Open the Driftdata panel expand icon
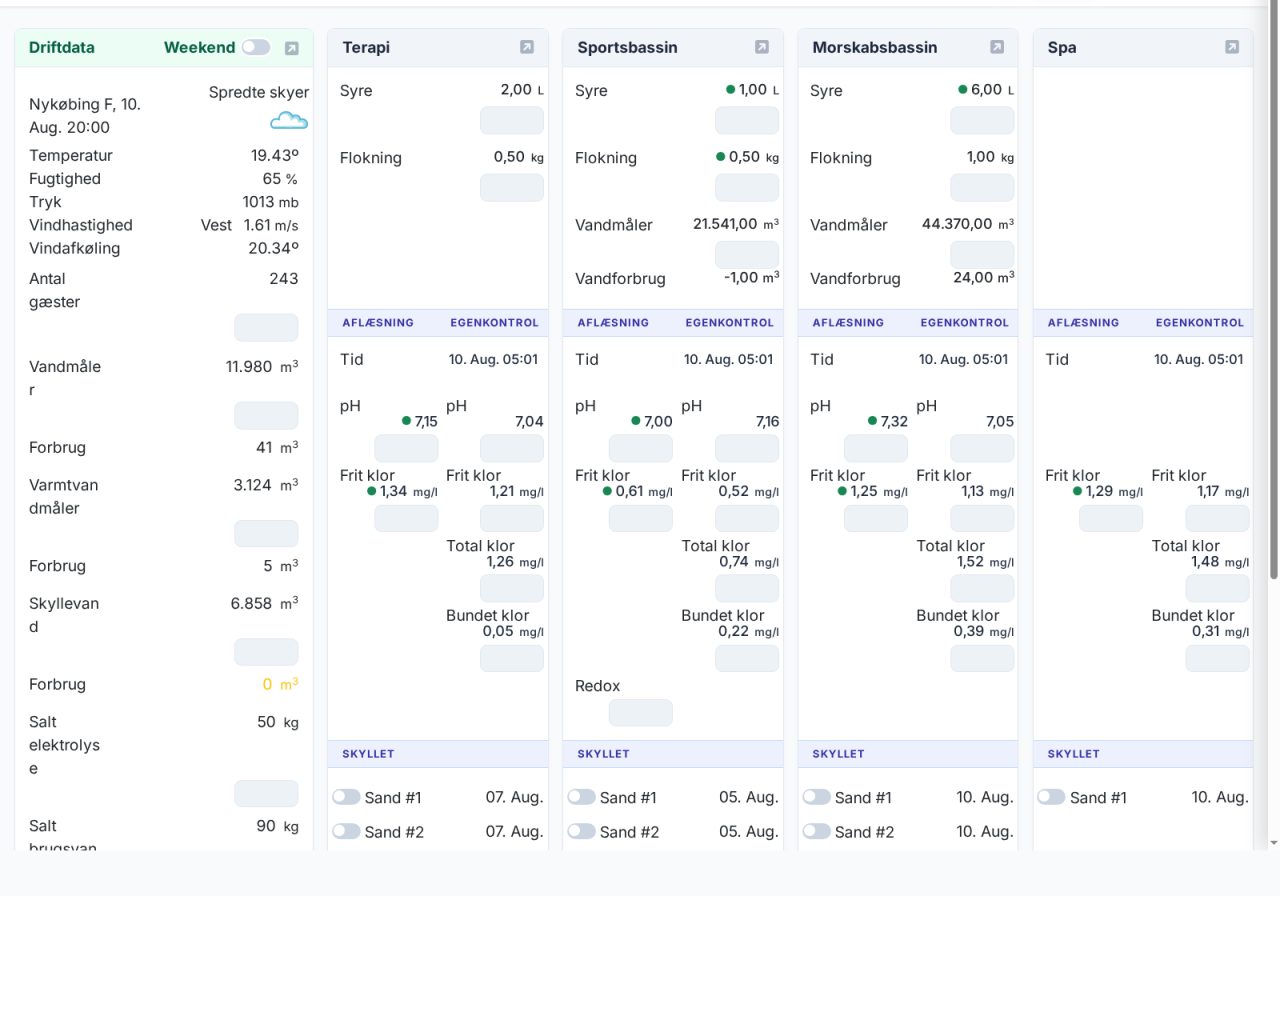 tap(291, 48)
